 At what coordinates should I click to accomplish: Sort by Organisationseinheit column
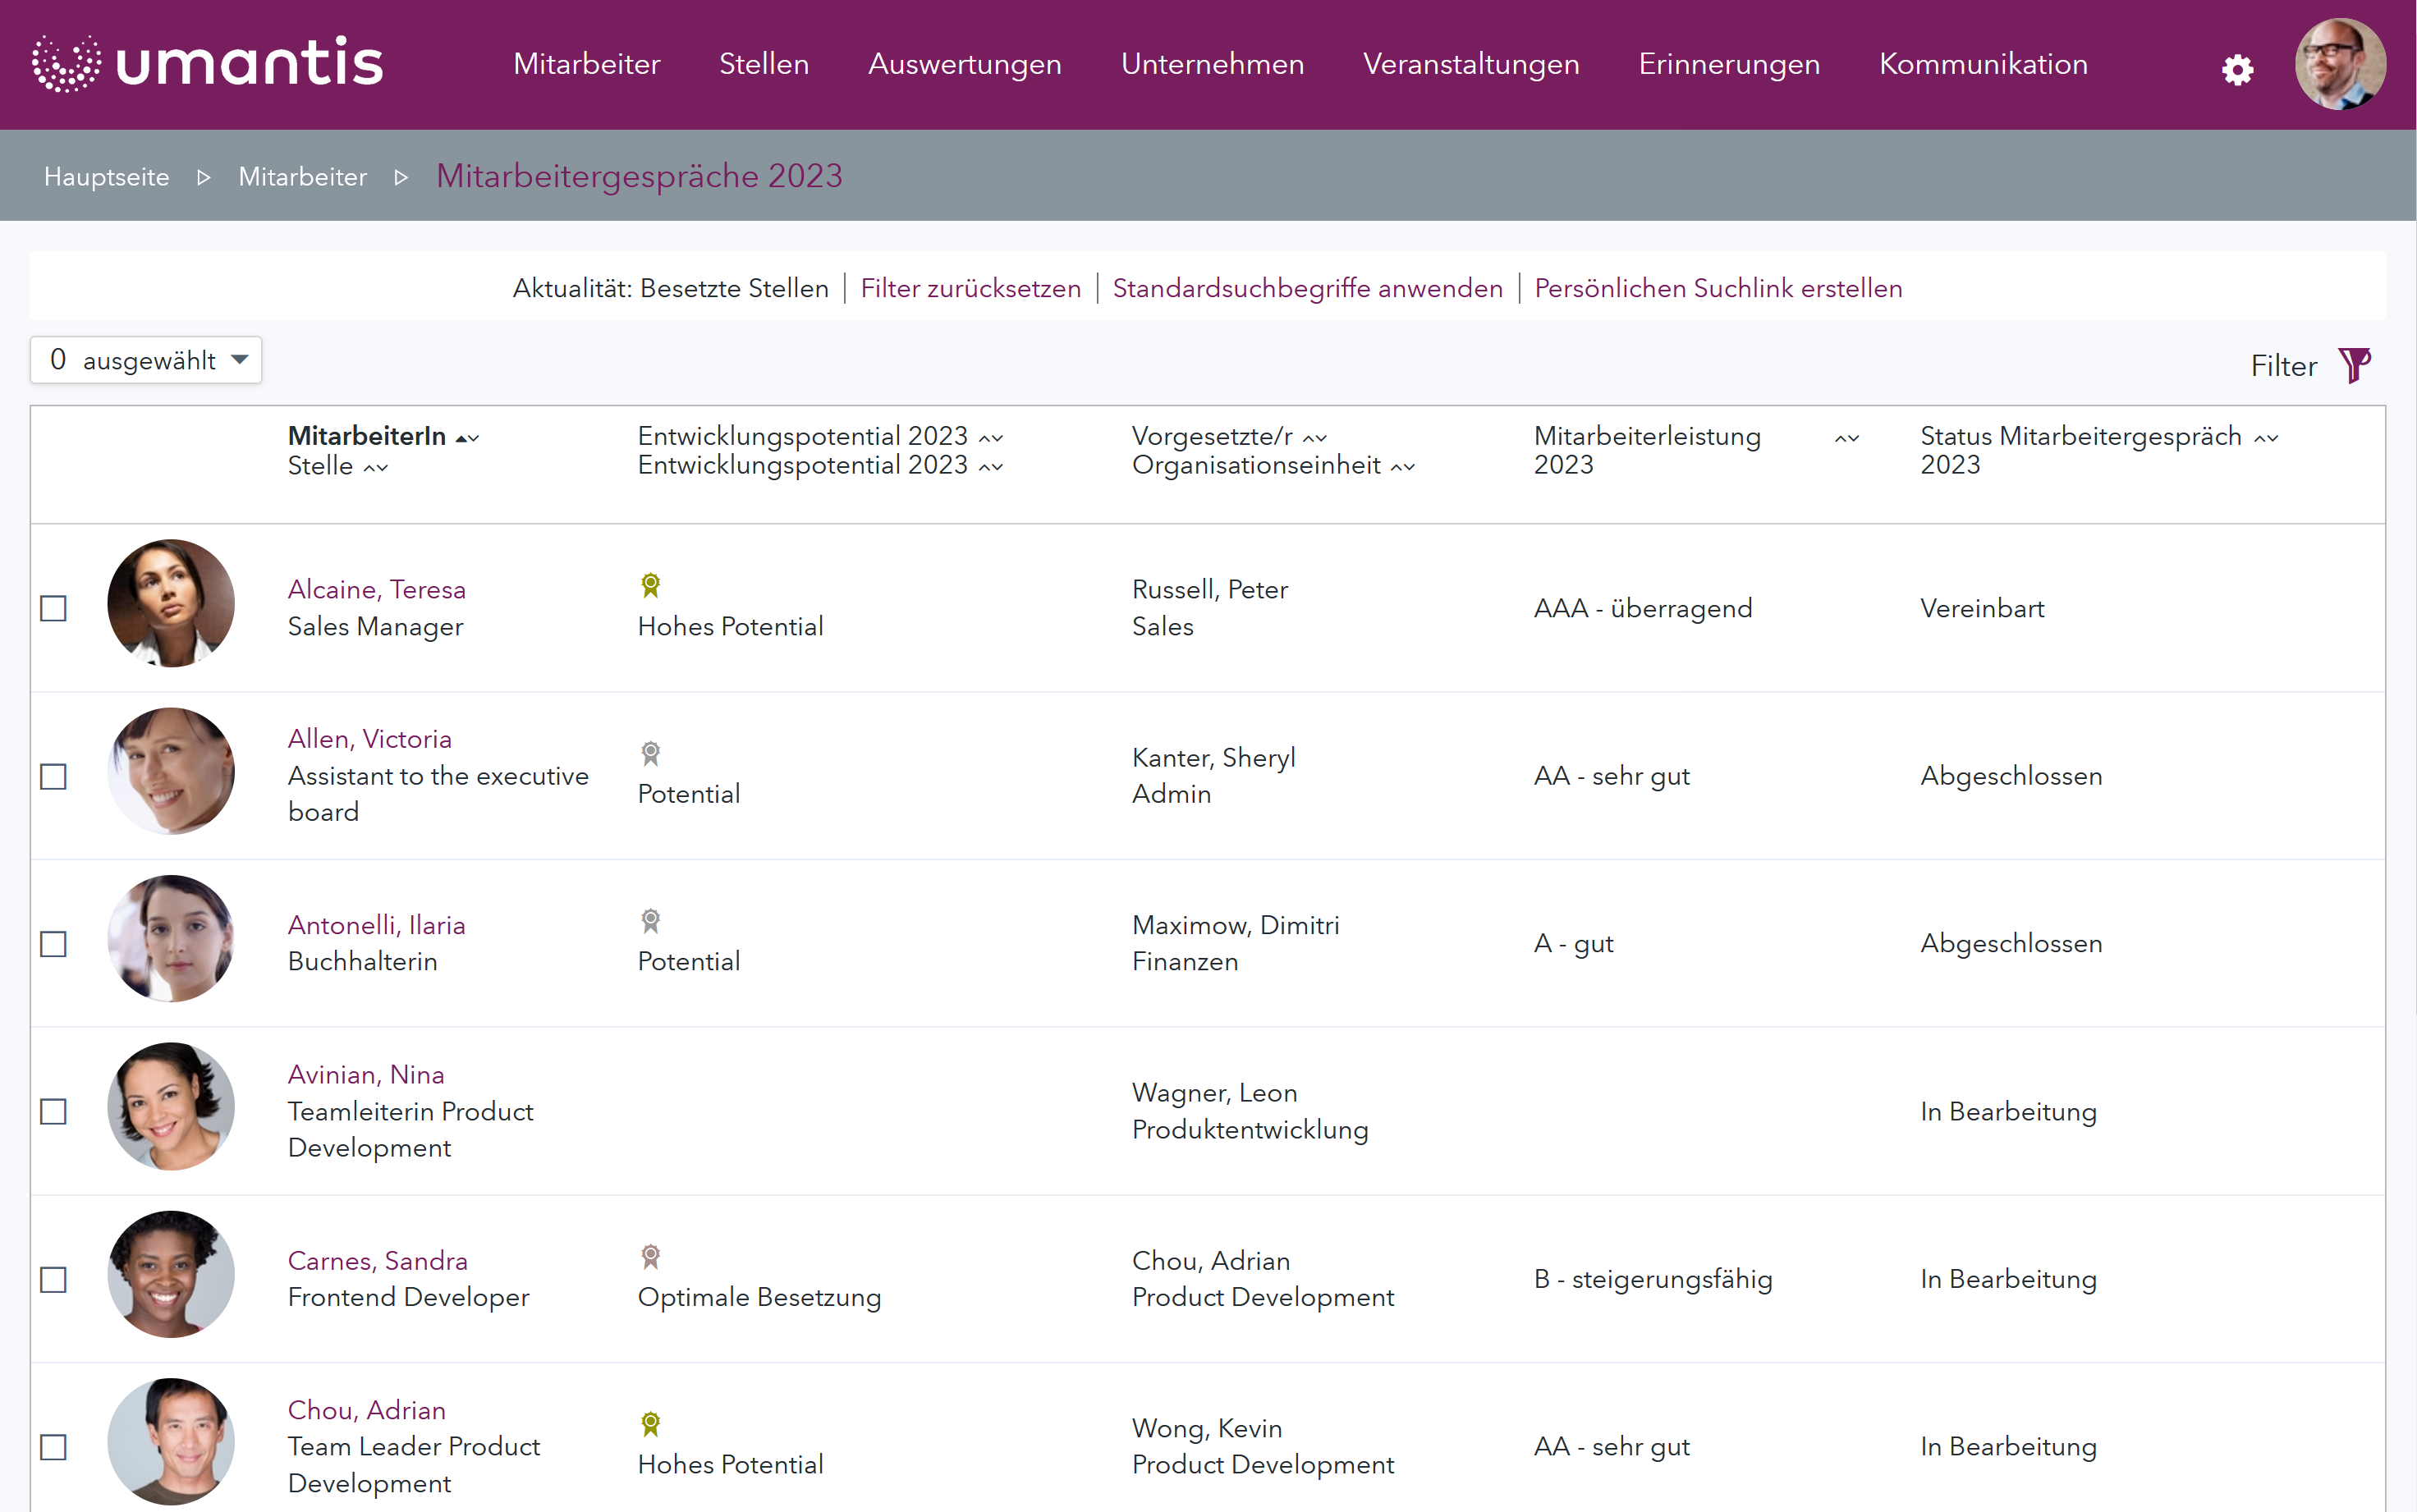(x=1402, y=467)
